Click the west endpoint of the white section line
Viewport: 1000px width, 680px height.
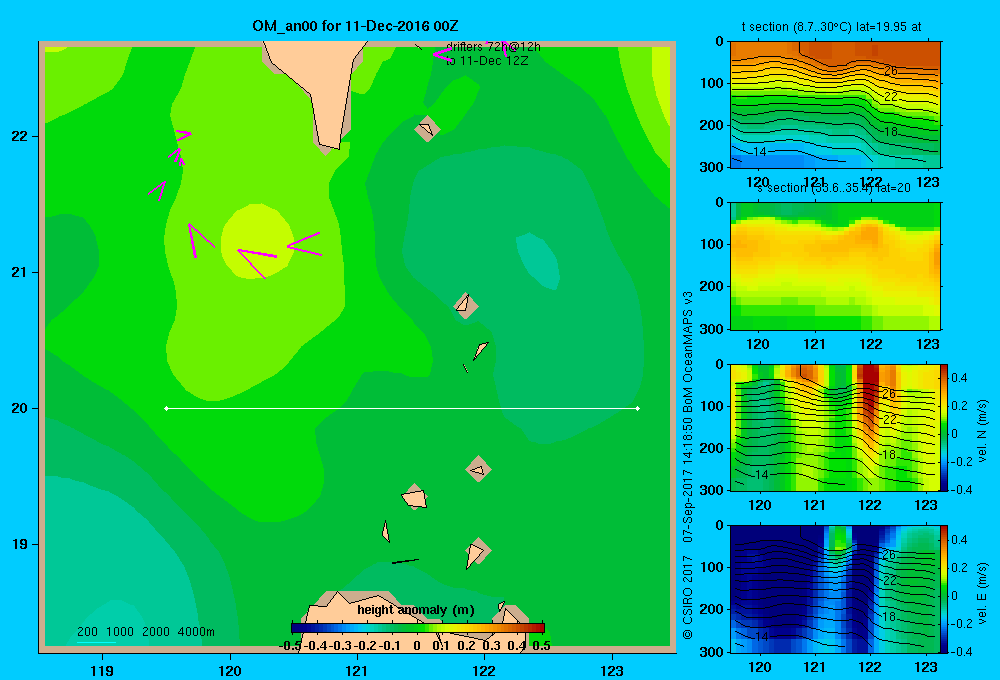[166, 408]
